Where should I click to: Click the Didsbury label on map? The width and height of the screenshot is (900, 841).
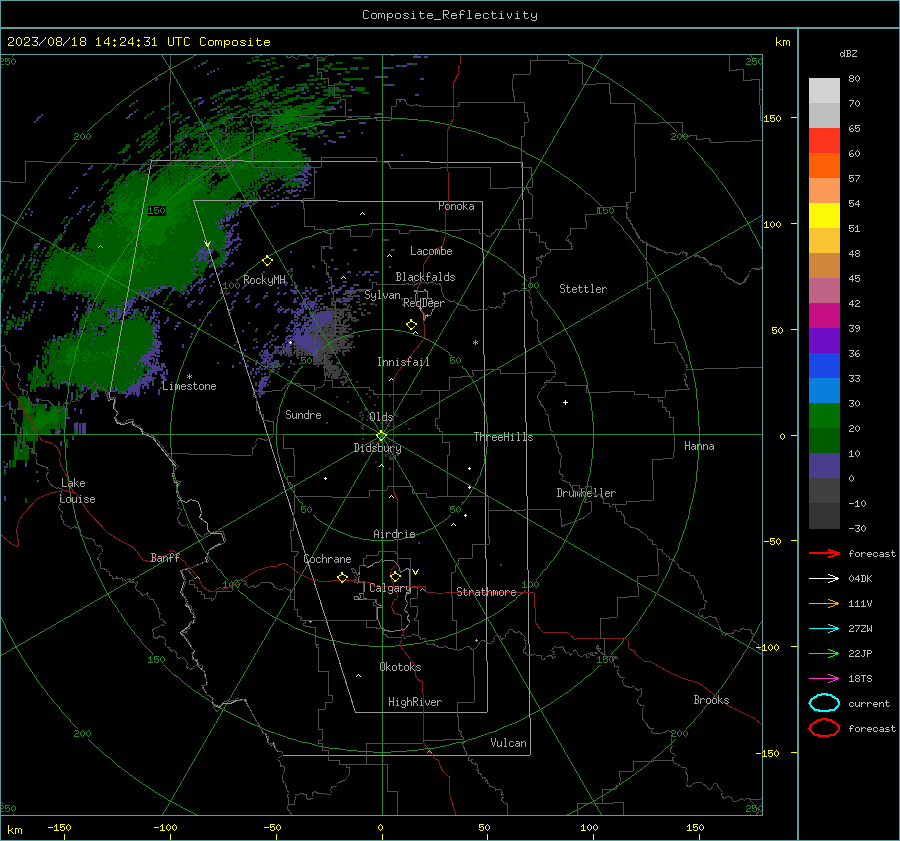coord(377,448)
